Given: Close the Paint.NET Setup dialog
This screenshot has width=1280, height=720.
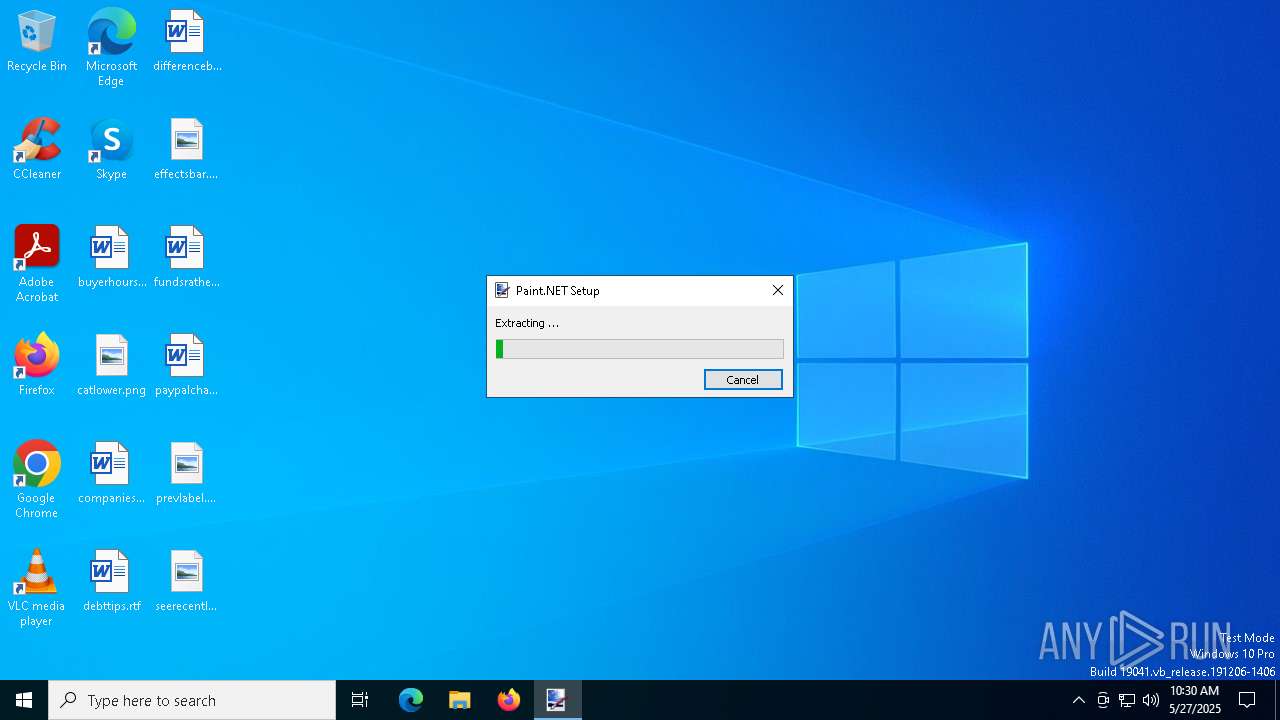Looking at the screenshot, I should pos(777,290).
